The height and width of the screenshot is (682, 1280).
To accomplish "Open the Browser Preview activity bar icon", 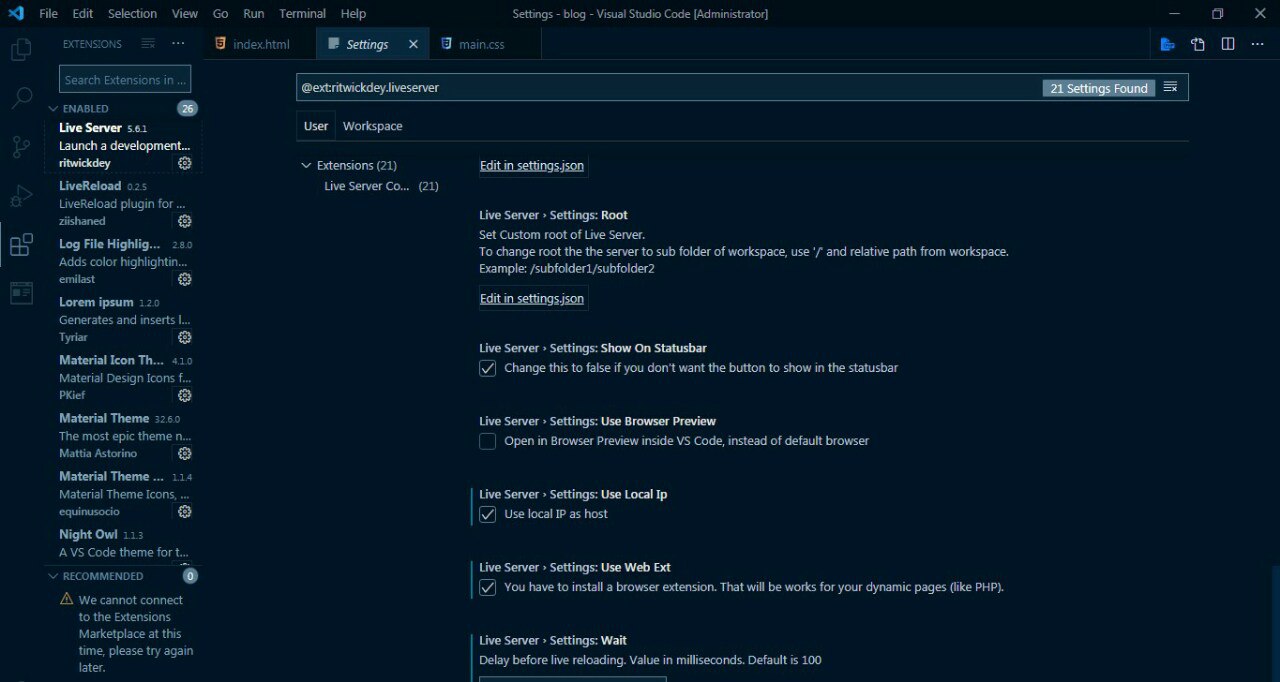I will click(21, 293).
